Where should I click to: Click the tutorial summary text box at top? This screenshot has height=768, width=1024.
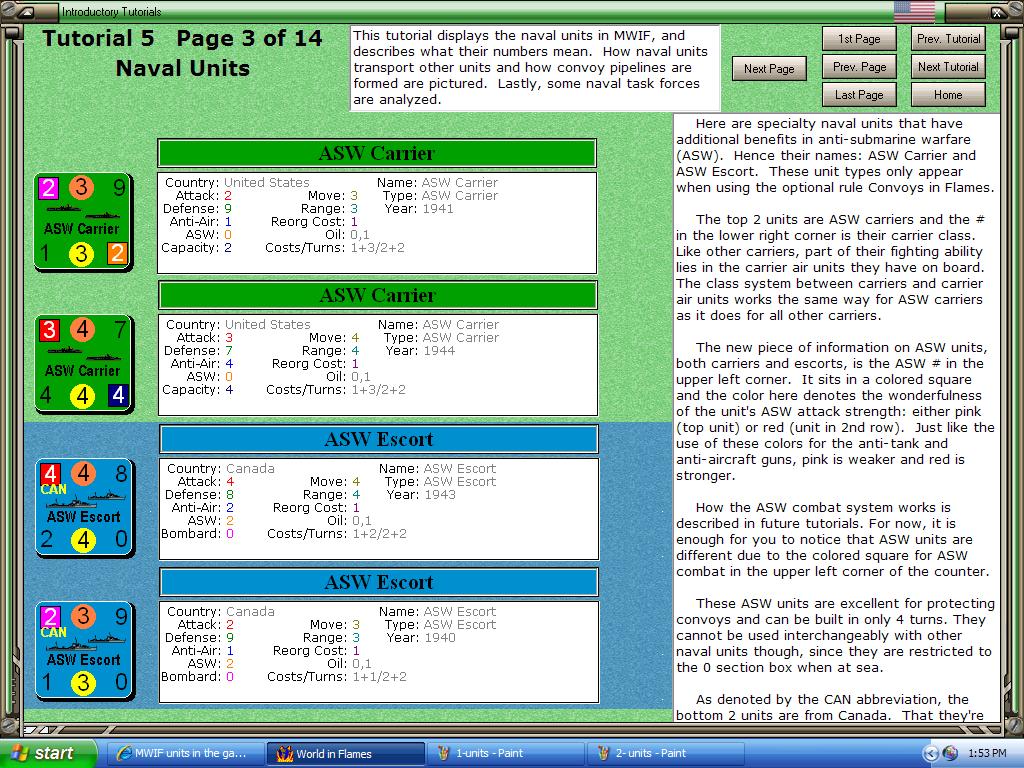coord(535,68)
